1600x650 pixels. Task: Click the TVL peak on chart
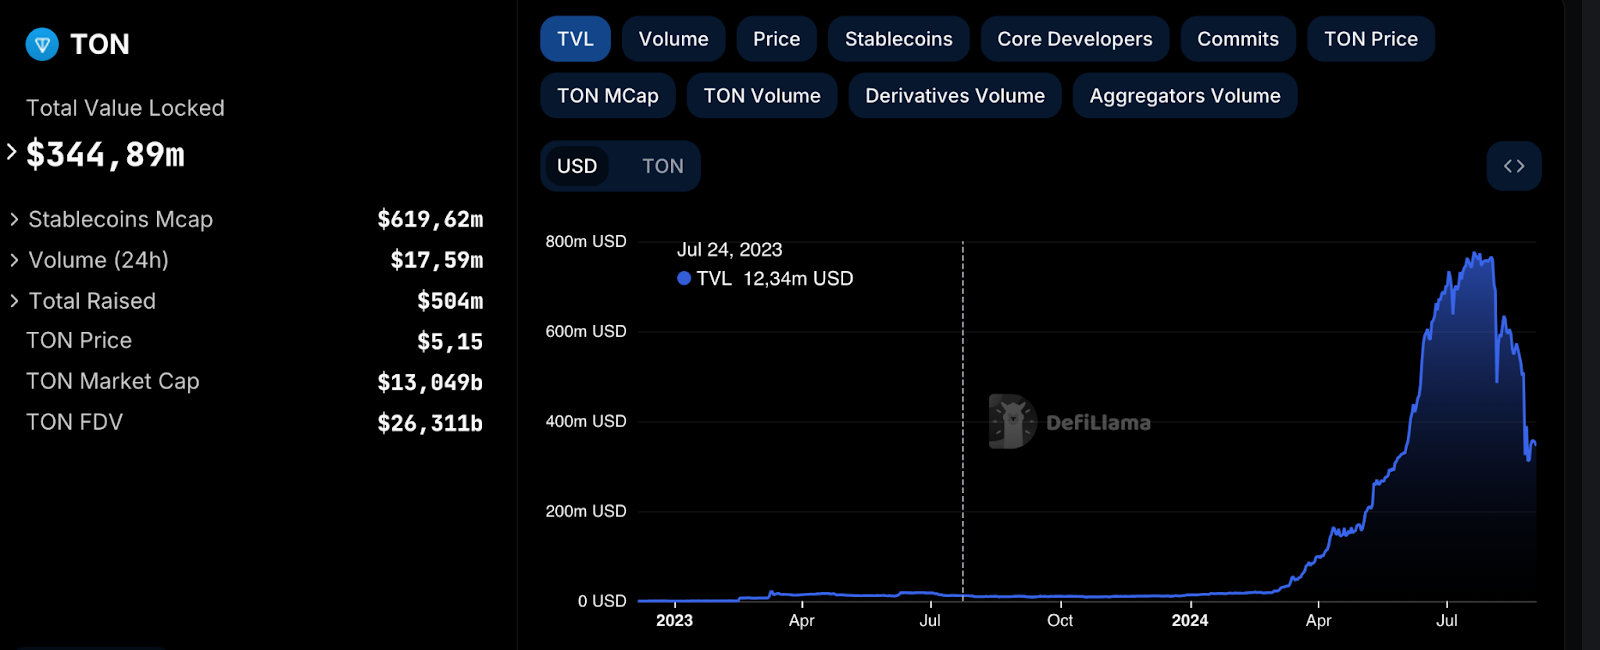pyautogui.click(x=1476, y=255)
